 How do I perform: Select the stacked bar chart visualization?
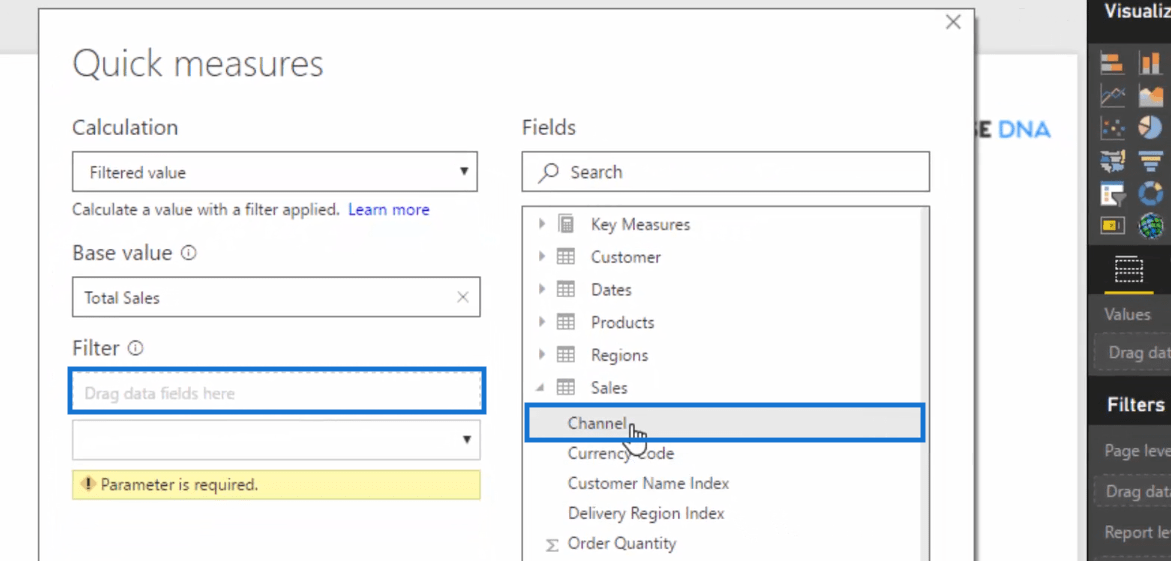point(1112,63)
